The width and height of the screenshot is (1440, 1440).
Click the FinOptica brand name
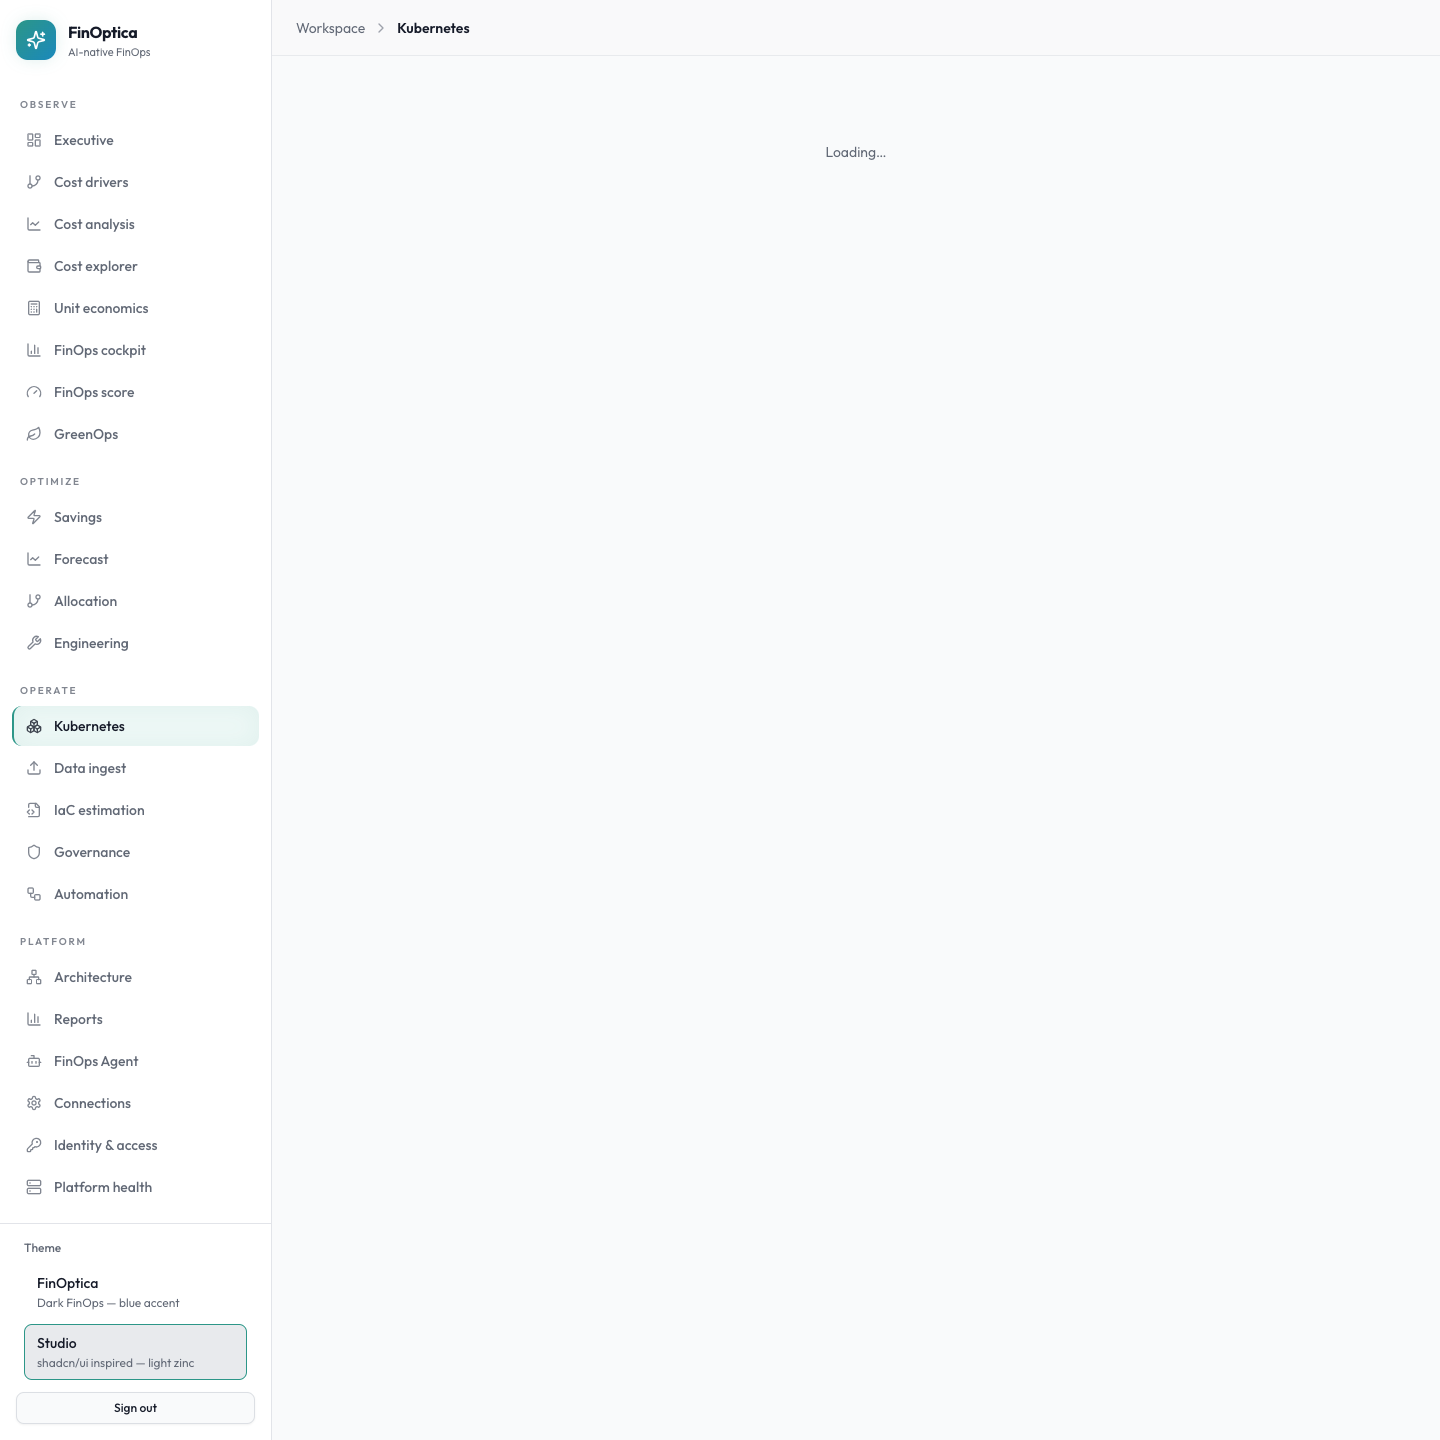point(103,32)
